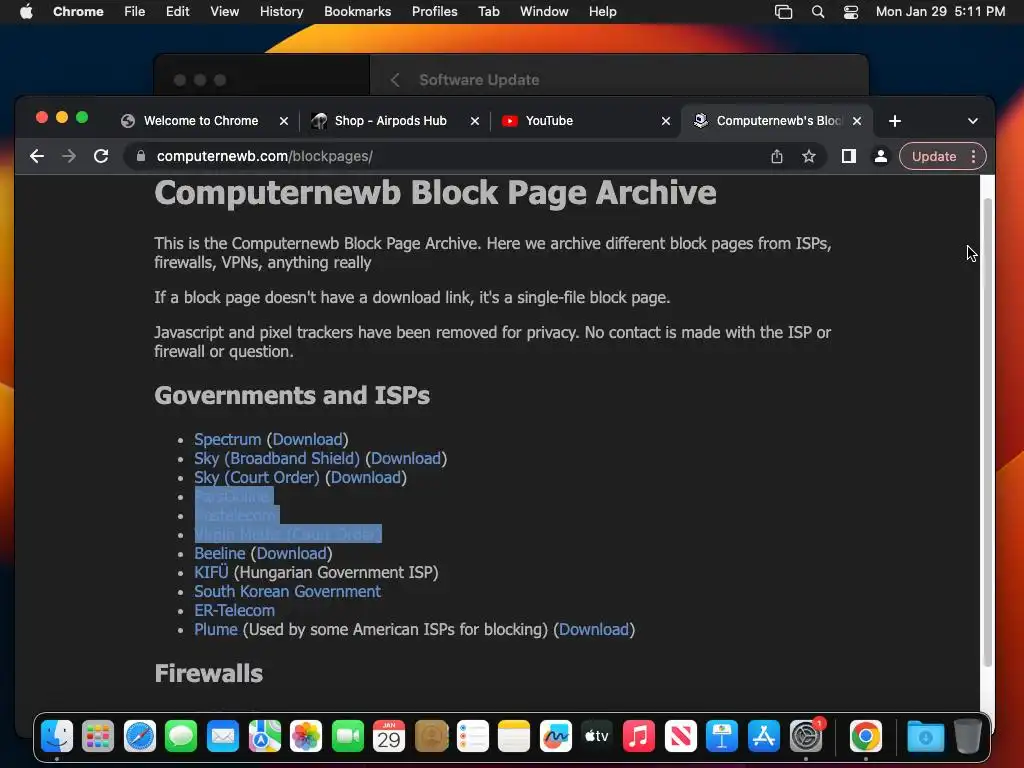The width and height of the screenshot is (1024, 768).
Task: Open Apple TV app in Dock
Action: (597, 737)
